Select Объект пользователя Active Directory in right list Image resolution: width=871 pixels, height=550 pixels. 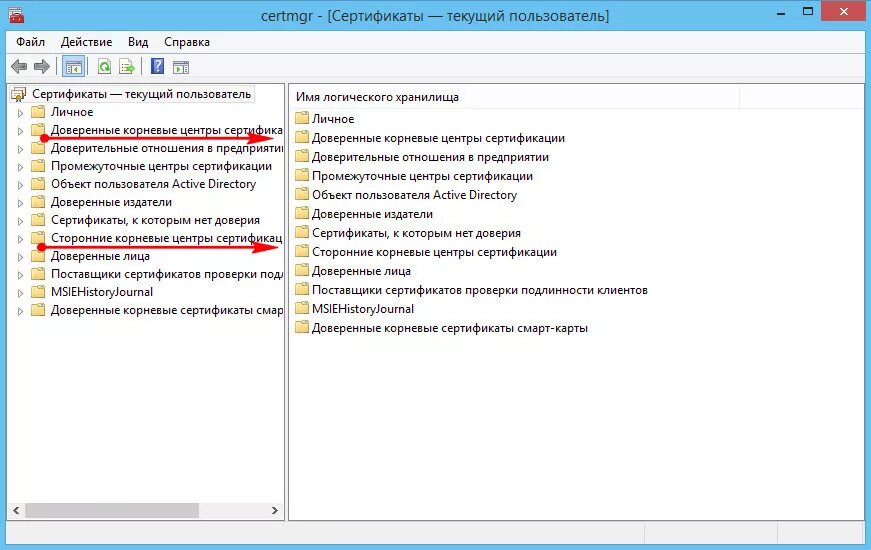click(x=414, y=194)
